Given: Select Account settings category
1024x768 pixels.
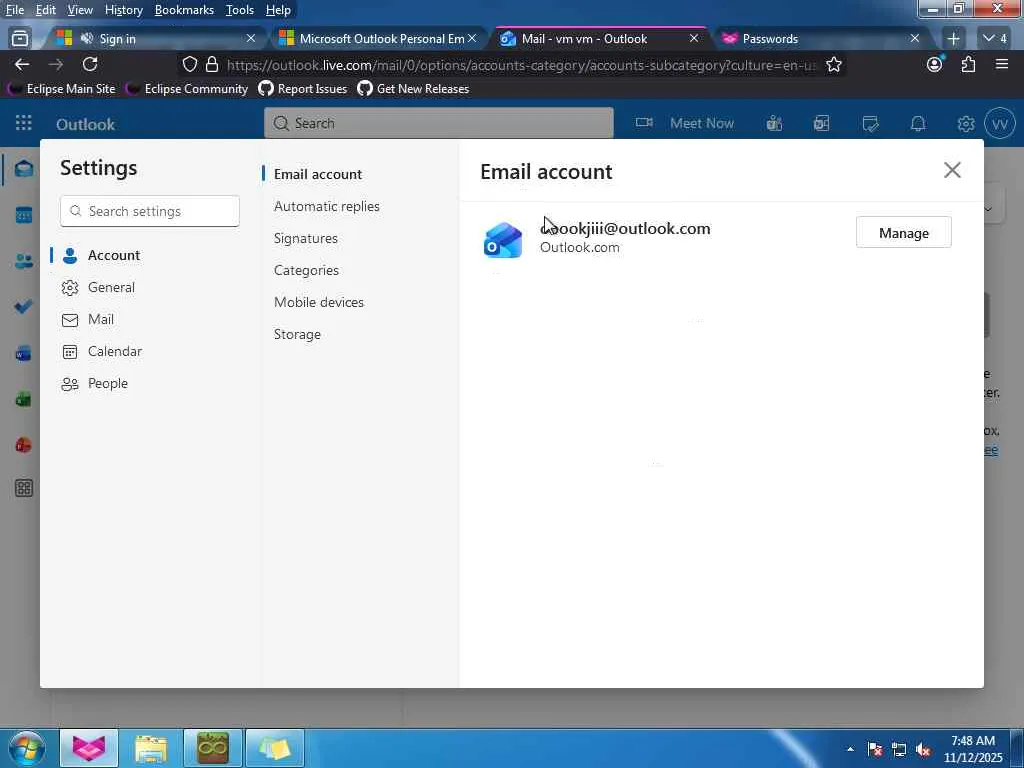Looking at the screenshot, I should coord(145,255).
